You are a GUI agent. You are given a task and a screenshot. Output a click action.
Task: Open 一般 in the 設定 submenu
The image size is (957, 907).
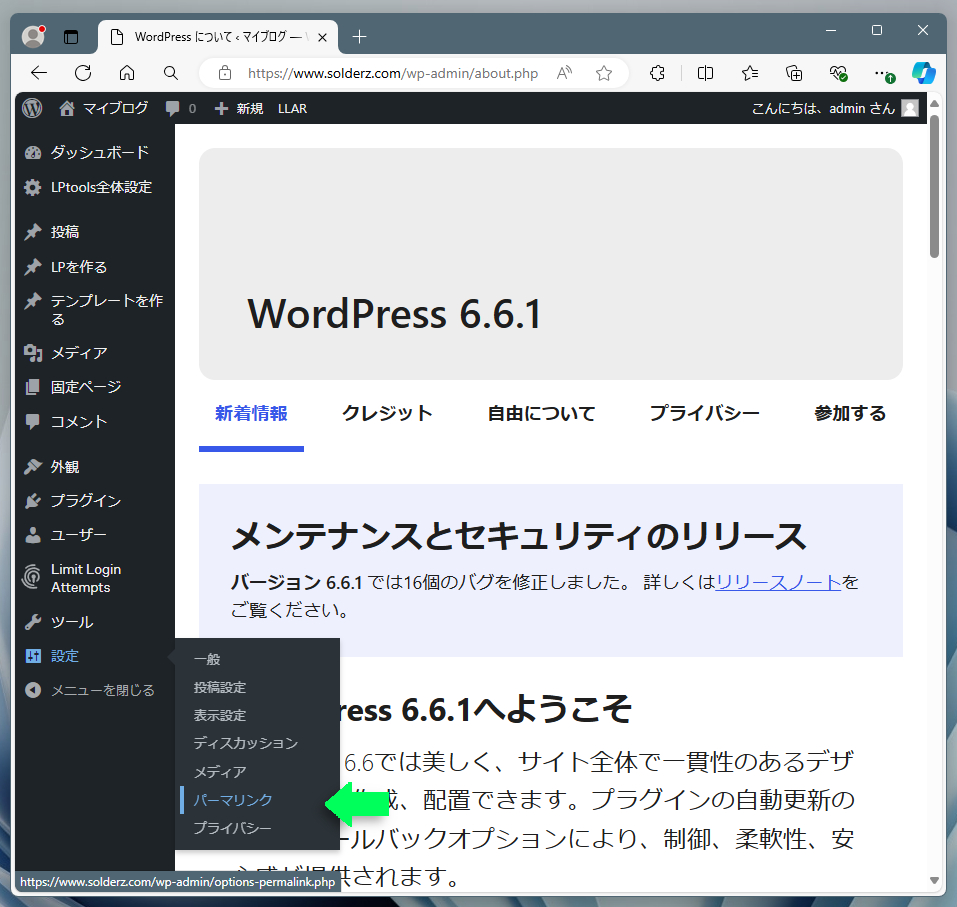click(x=207, y=659)
